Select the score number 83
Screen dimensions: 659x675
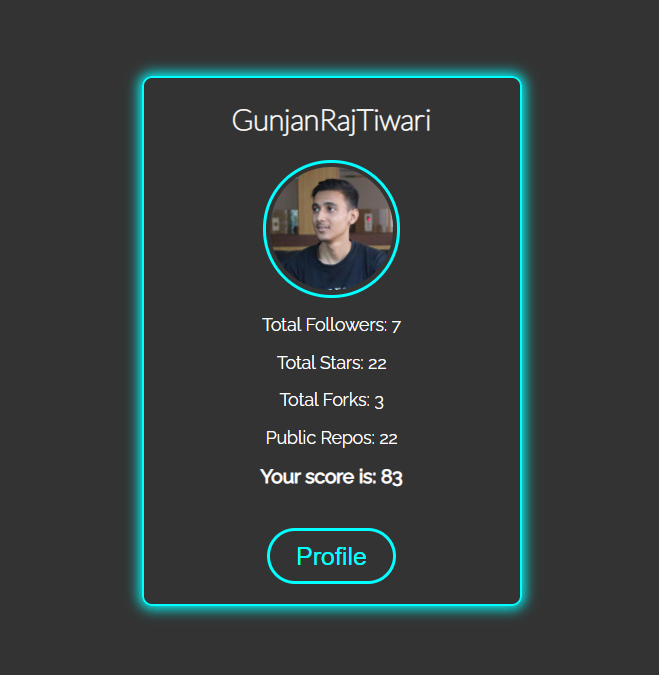click(x=392, y=477)
